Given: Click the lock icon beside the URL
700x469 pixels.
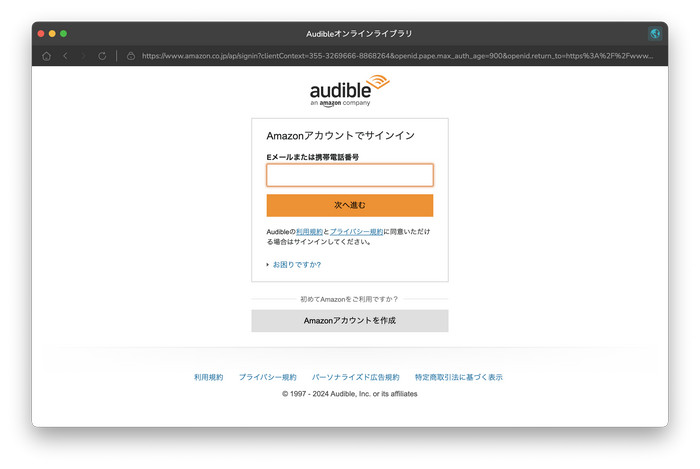Looking at the screenshot, I should (131, 56).
